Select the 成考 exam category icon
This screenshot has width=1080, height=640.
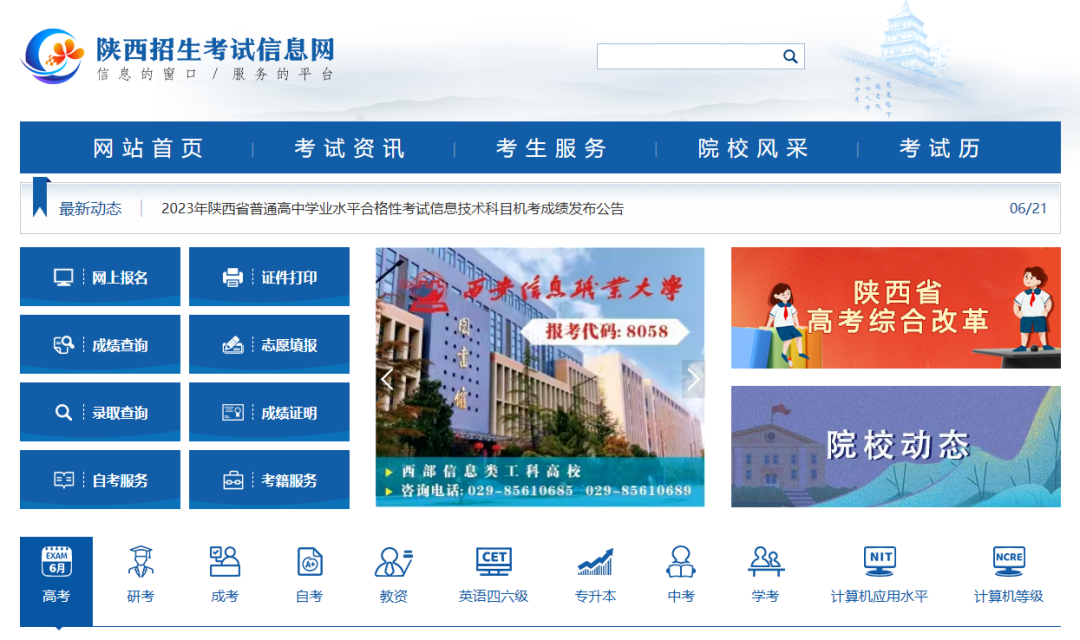pyautogui.click(x=225, y=562)
